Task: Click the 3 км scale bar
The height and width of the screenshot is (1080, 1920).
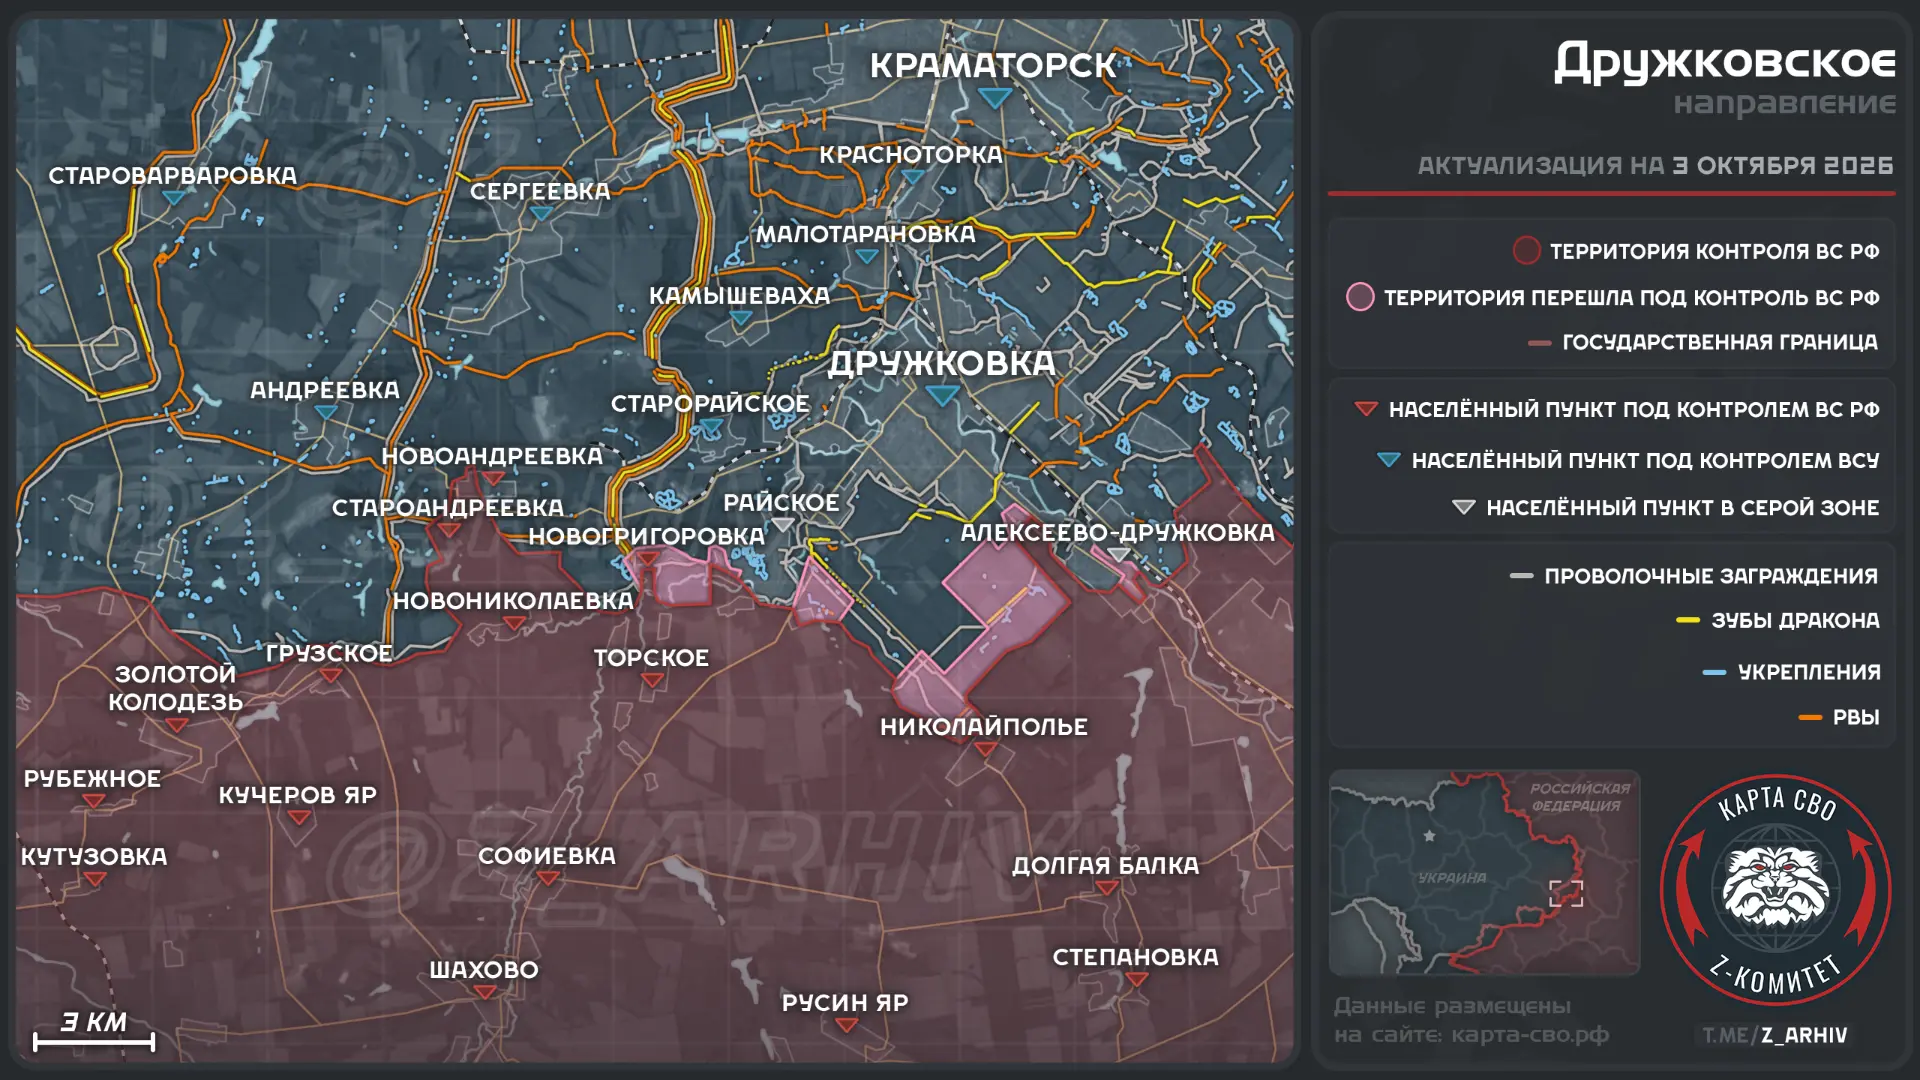Action: (94, 1042)
